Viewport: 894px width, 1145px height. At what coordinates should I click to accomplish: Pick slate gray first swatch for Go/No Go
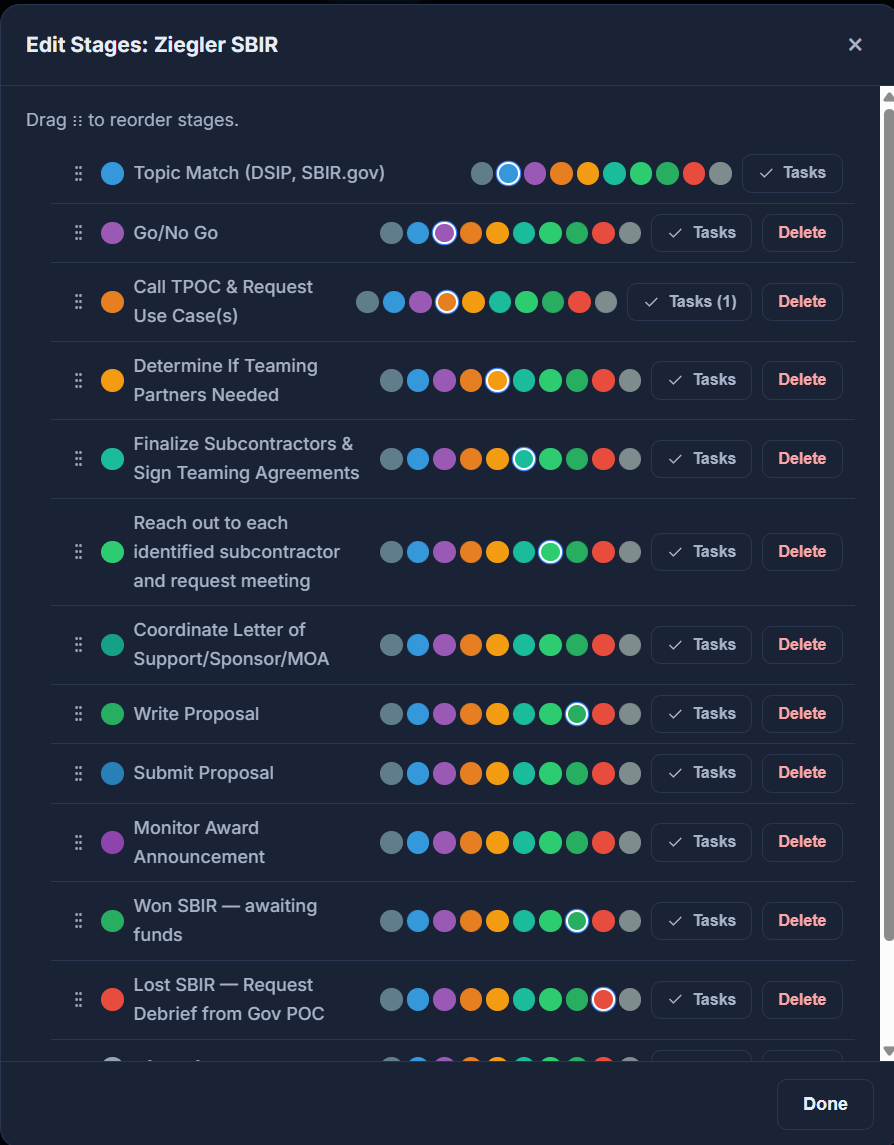[391, 233]
